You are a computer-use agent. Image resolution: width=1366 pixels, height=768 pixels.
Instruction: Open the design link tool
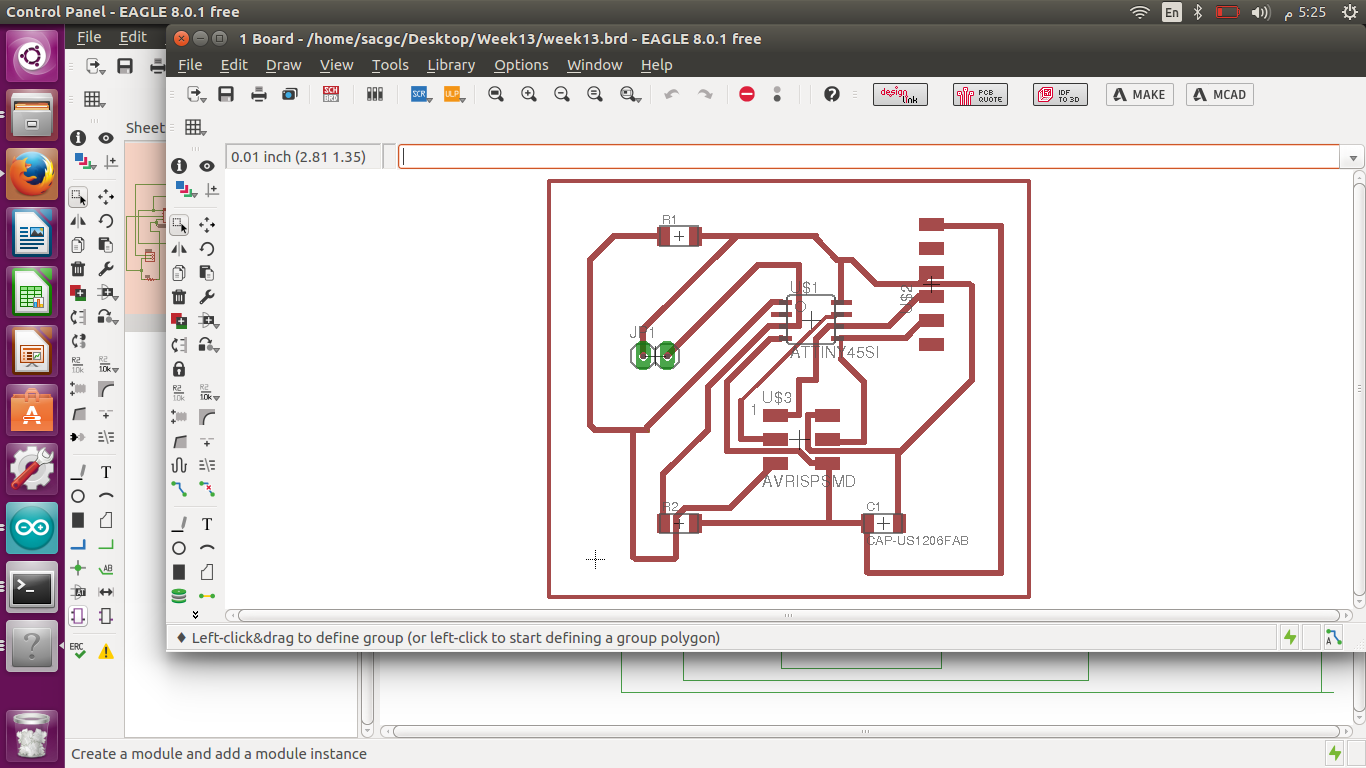(901, 95)
